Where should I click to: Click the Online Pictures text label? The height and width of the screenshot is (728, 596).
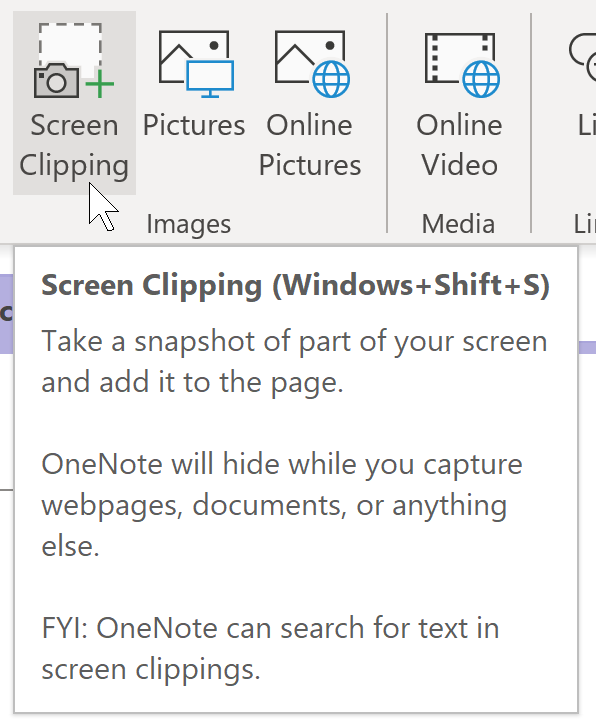pyautogui.click(x=310, y=145)
